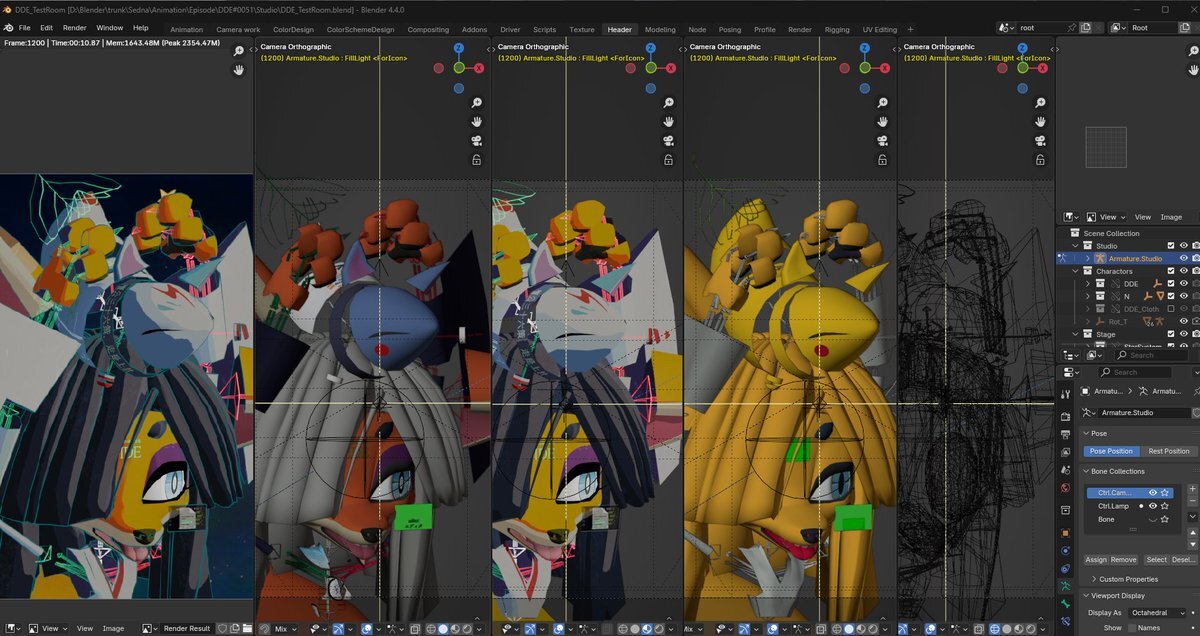Image resolution: width=1200 pixels, height=636 pixels.
Task: Open the Window menu
Action: point(110,28)
